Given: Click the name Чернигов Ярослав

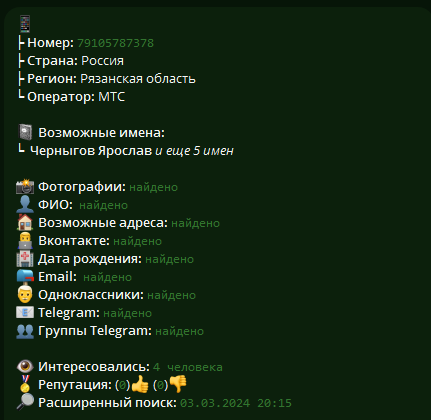Looking at the screenshot, I should click(x=91, y=151).
